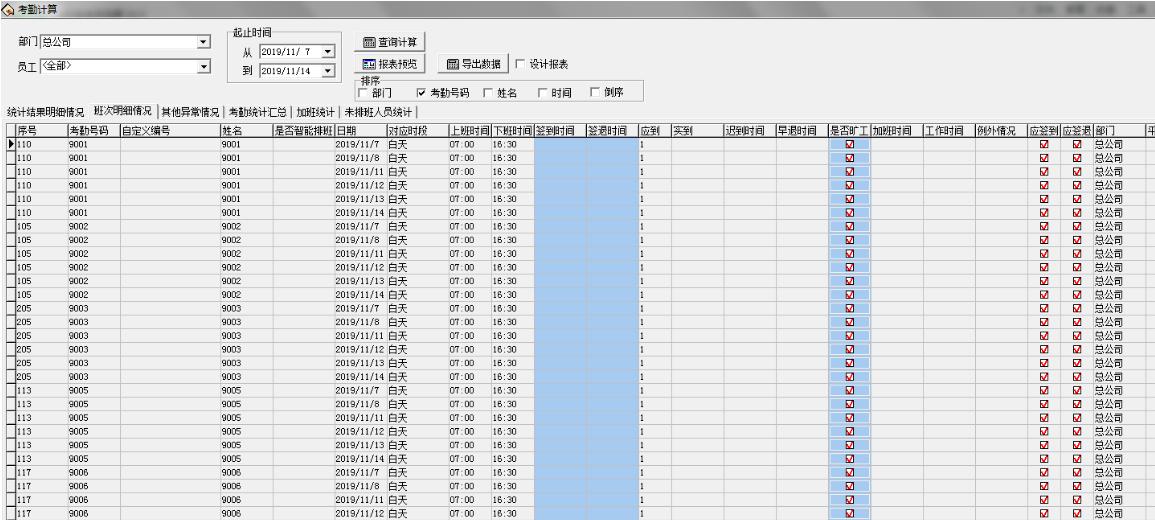Image resolution: width=1155 pixels, height=520 pixels.
Task: Uncheck sort by 考勤号码
Action: pyautogui.click(x=421, y=93)
